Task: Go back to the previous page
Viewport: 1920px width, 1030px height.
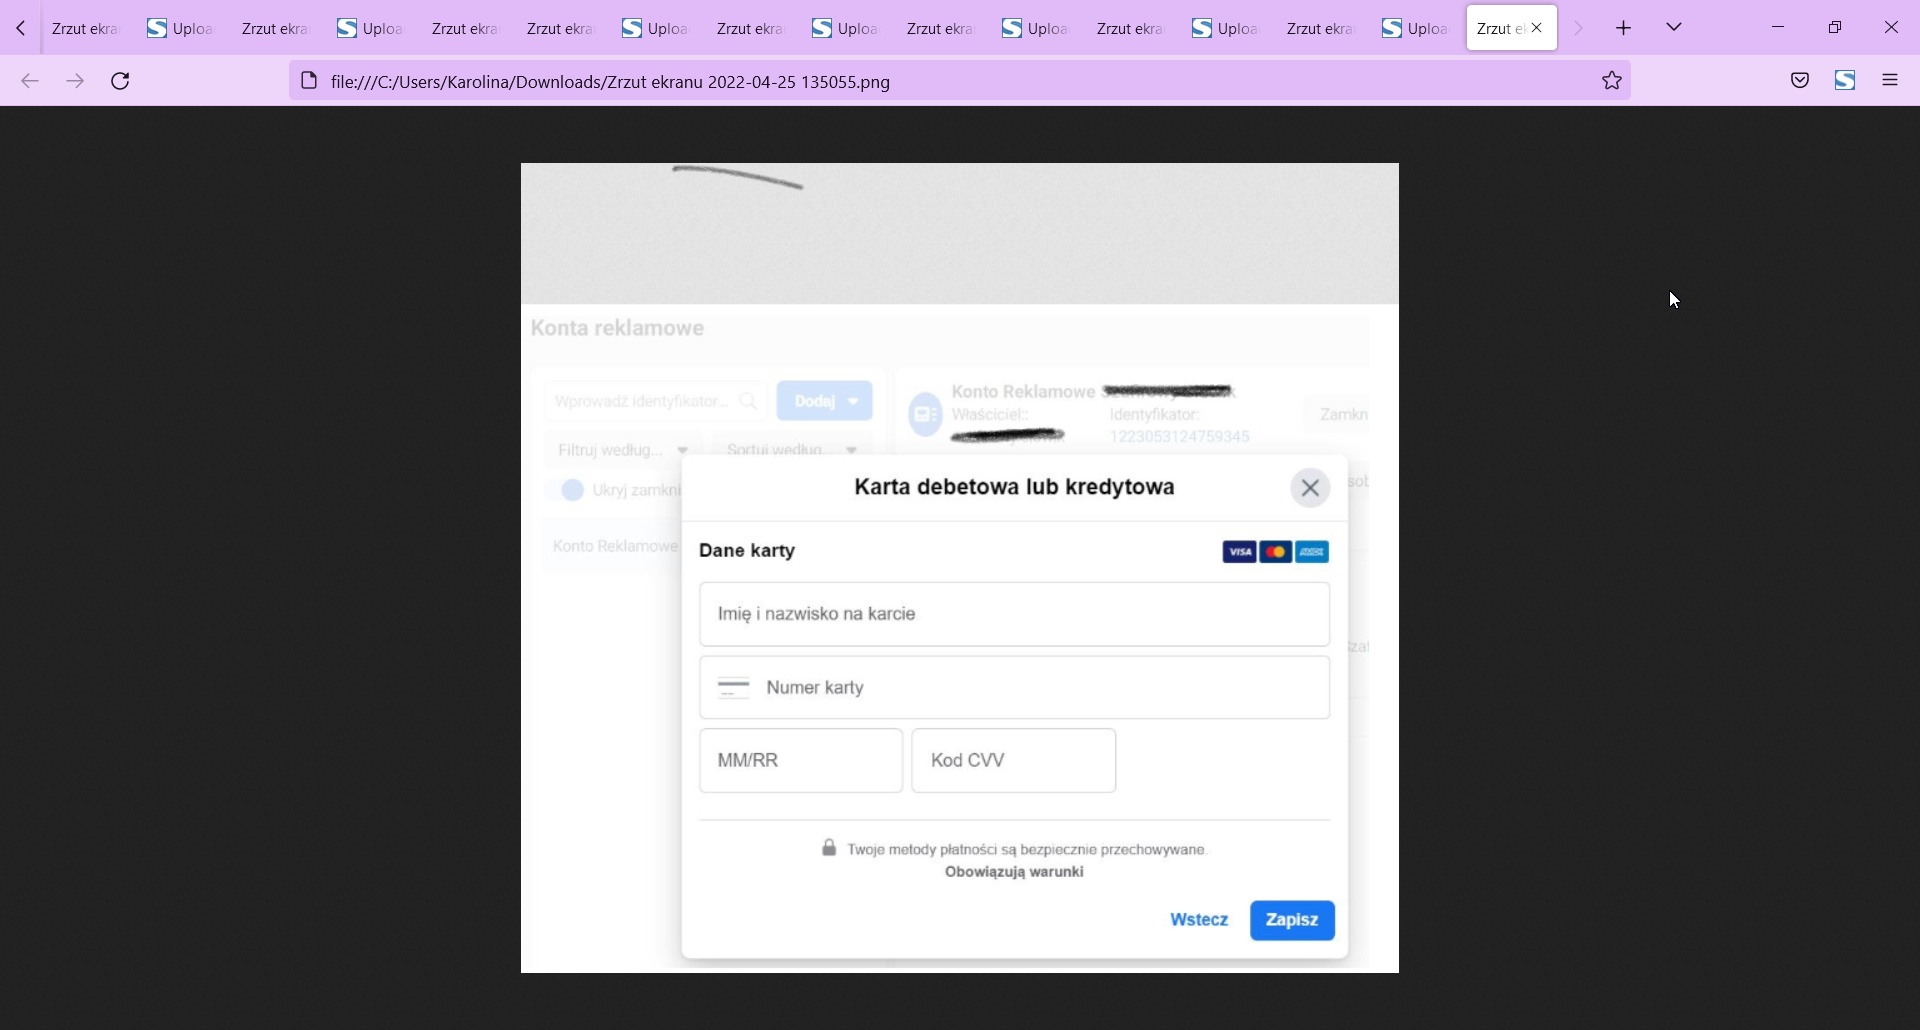Action: coord(30,81)
